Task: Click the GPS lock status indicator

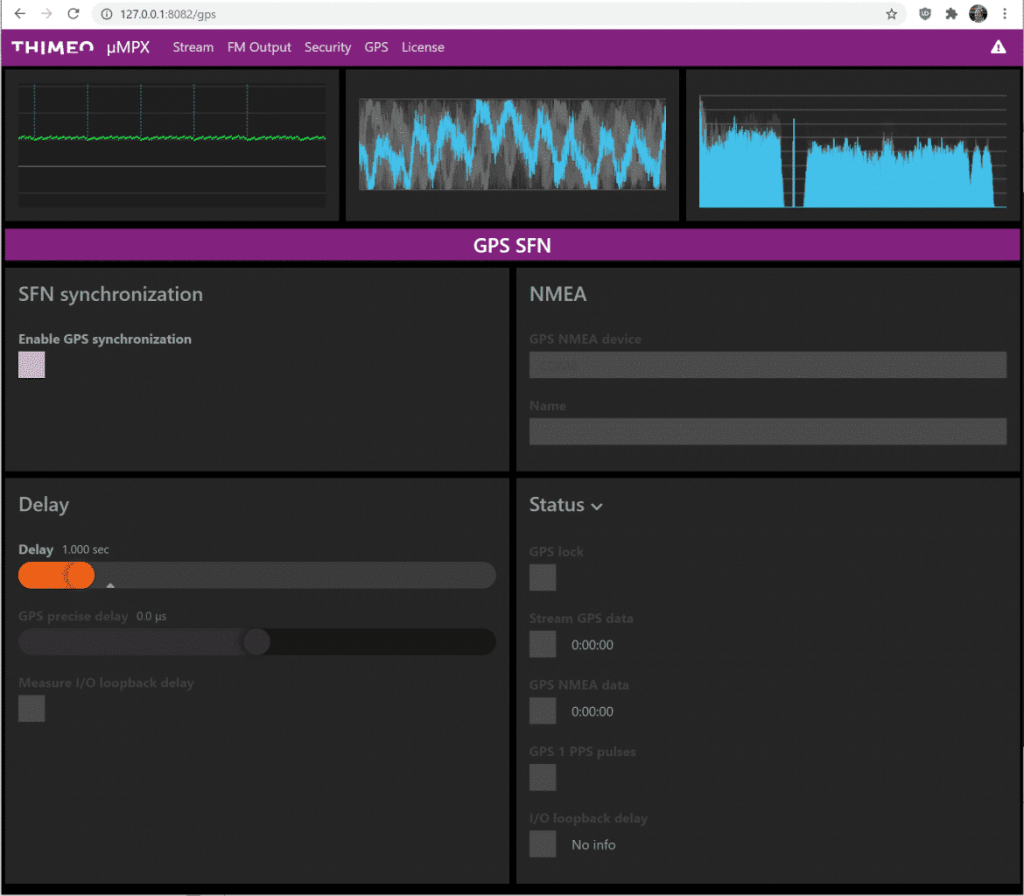Action: tap(542, 577)
